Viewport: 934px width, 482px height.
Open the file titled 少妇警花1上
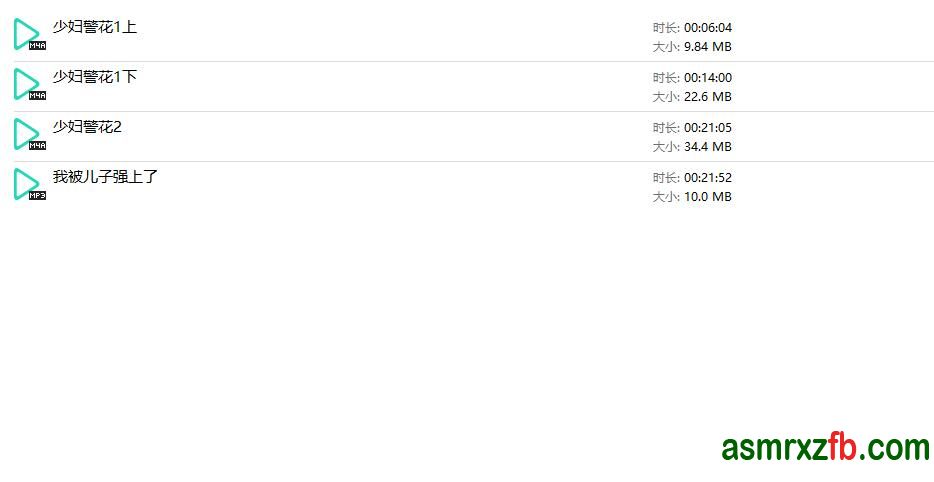95,27
